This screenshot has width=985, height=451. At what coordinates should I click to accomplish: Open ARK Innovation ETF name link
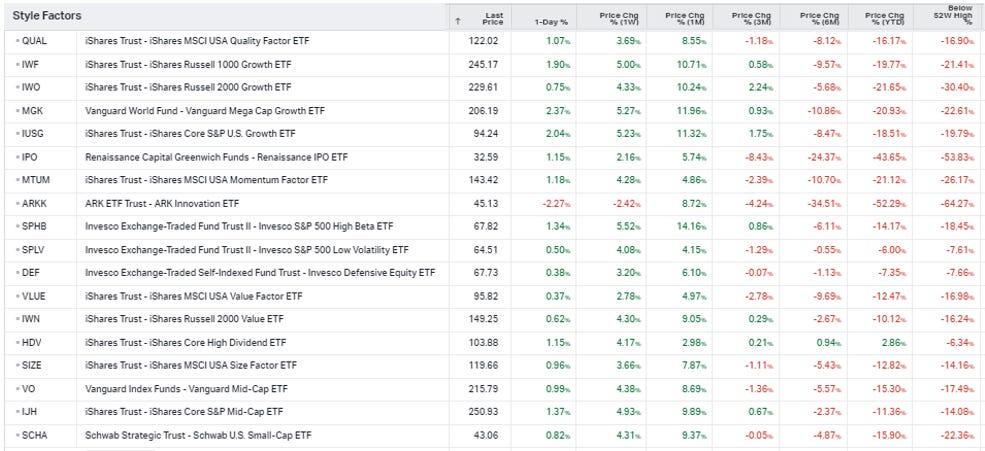(162, 204)
